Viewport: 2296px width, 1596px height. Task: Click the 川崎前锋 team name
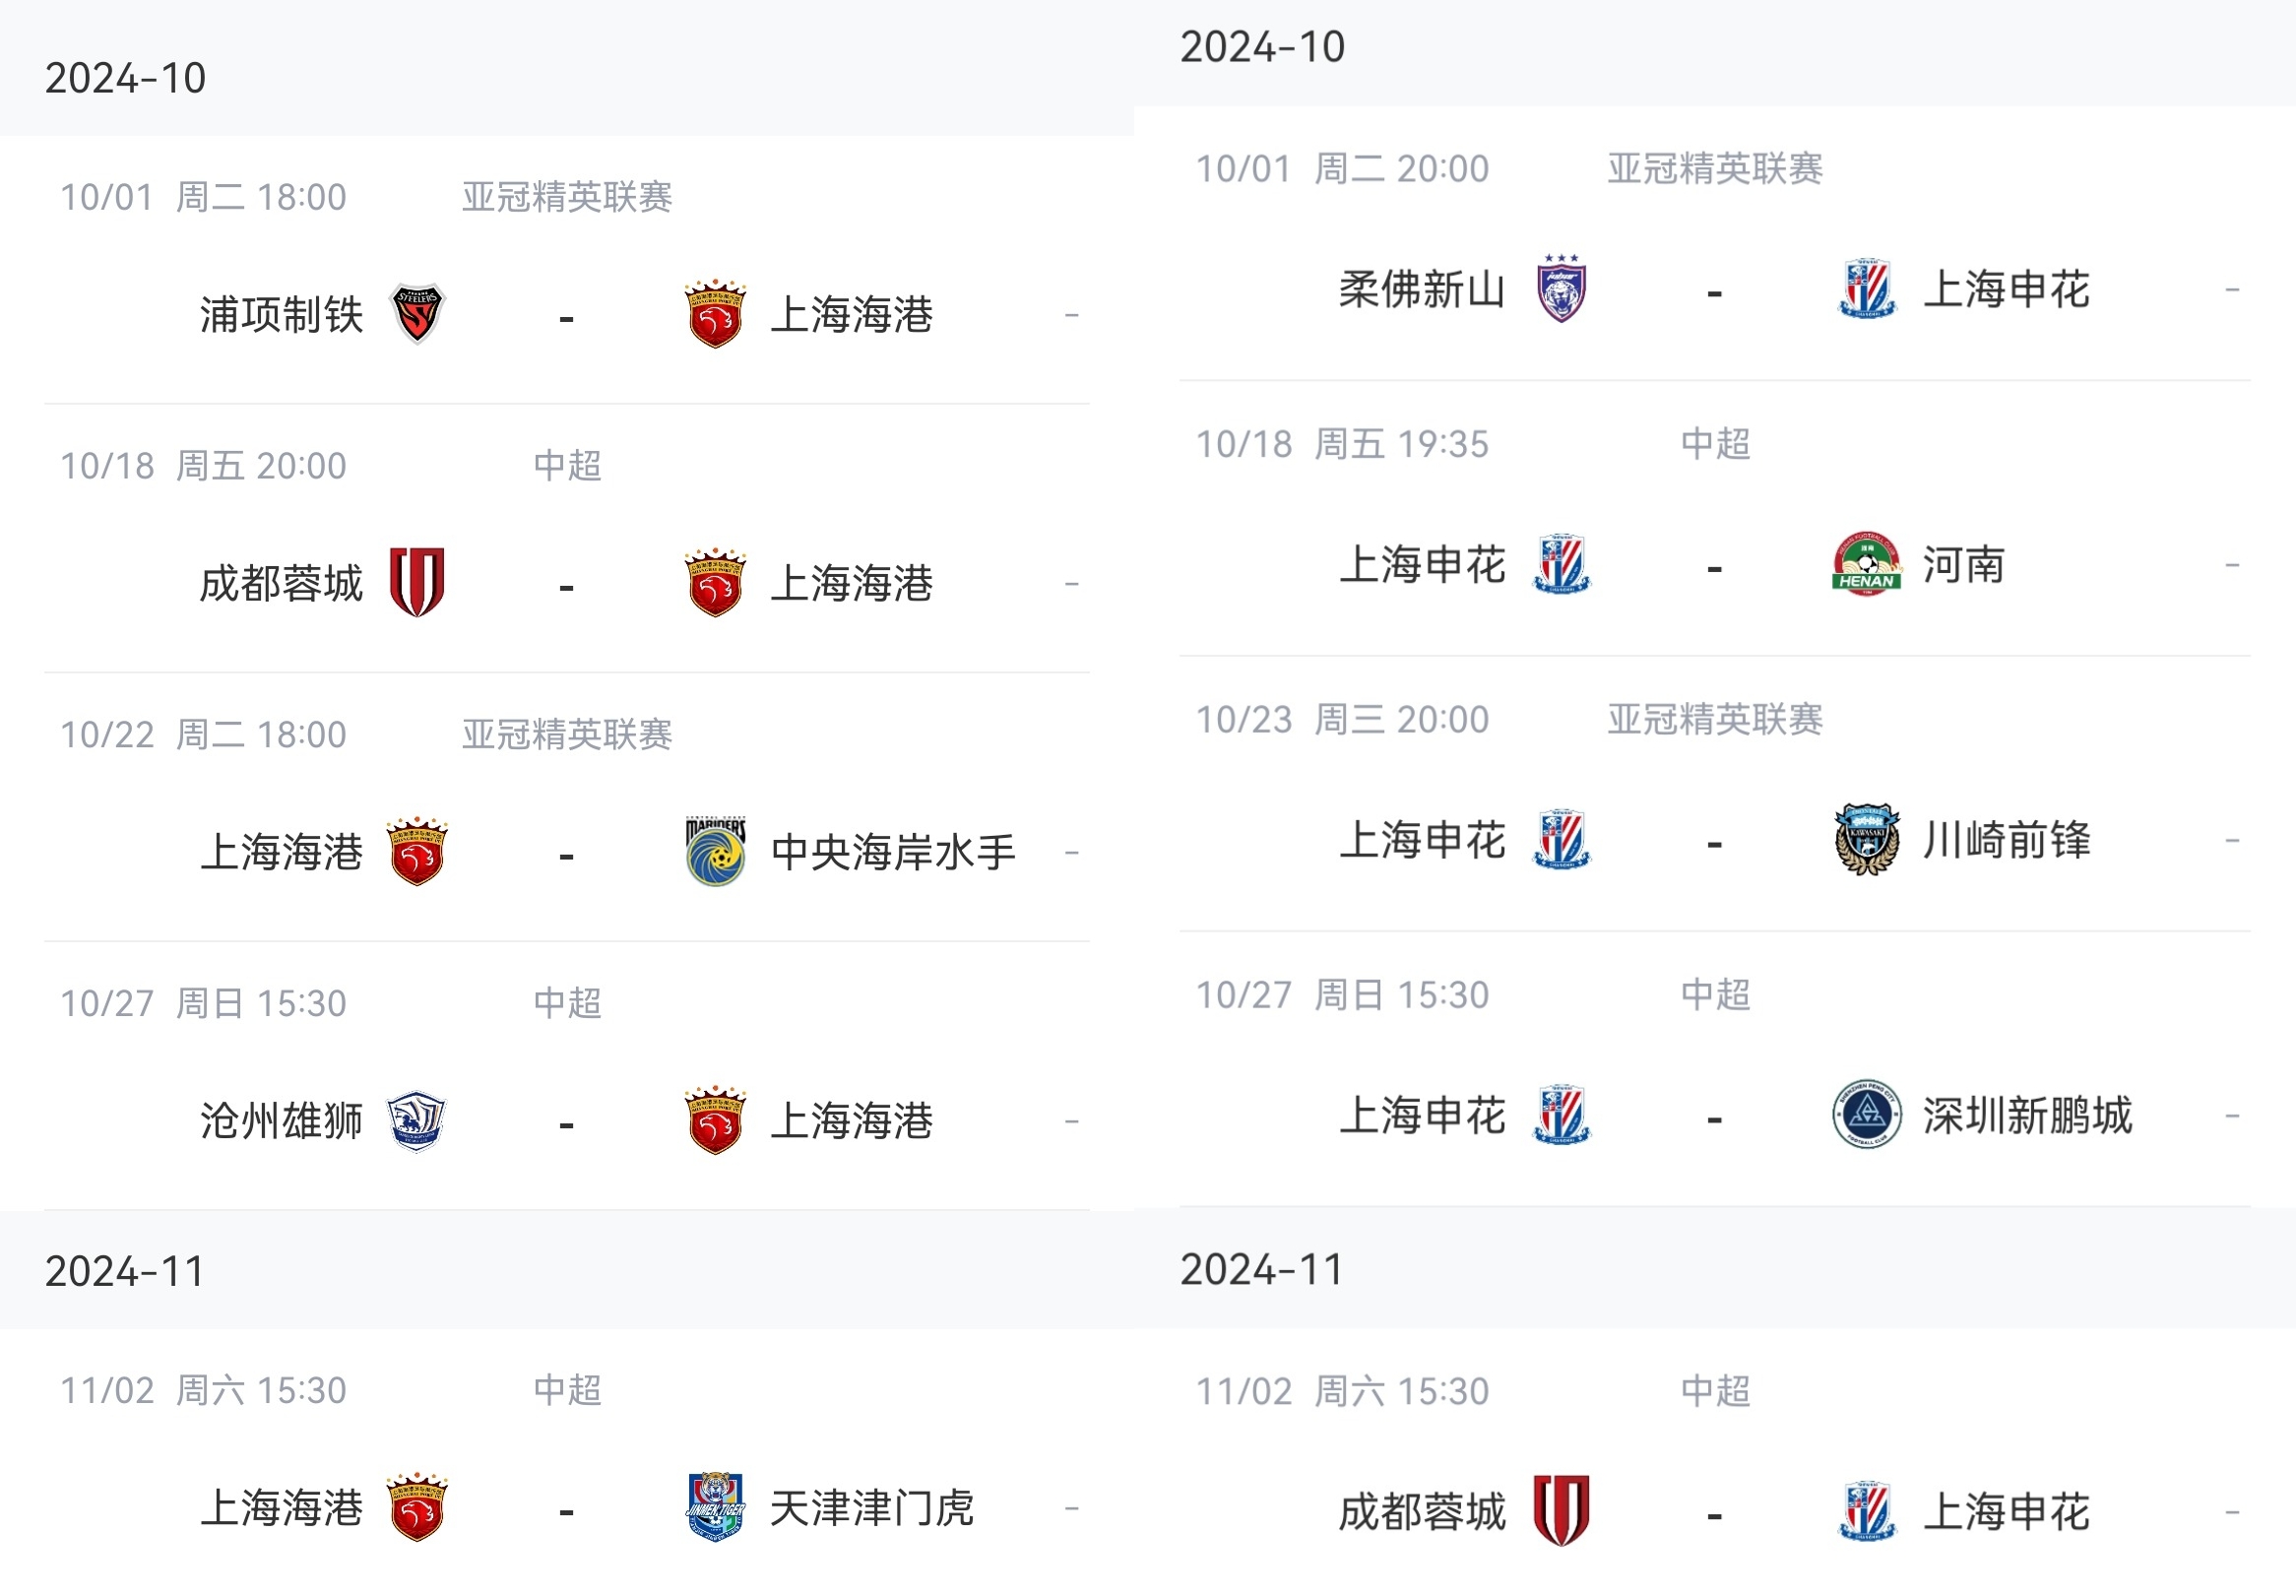2006,841
